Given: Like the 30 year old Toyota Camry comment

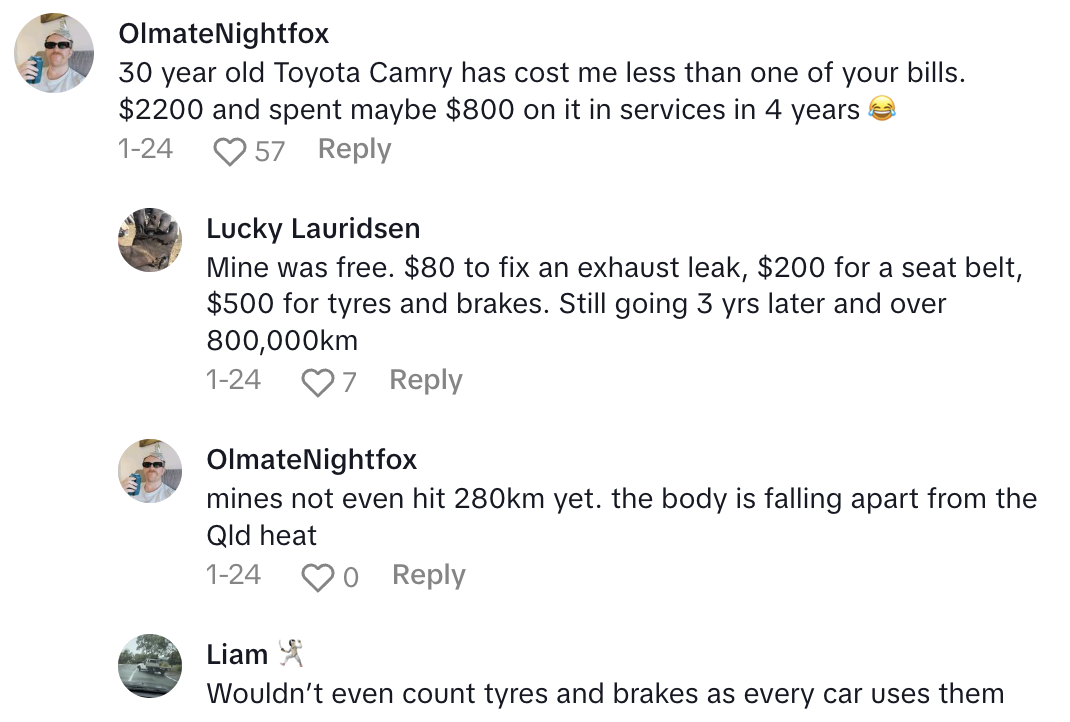Looking at the screenshot, I should click(x=230, y=151).
